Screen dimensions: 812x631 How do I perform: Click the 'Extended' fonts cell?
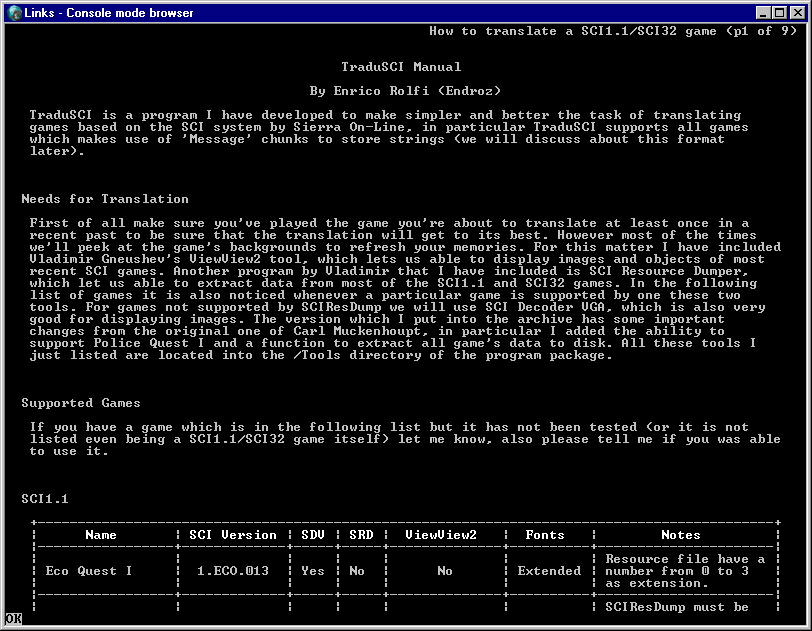549,571
